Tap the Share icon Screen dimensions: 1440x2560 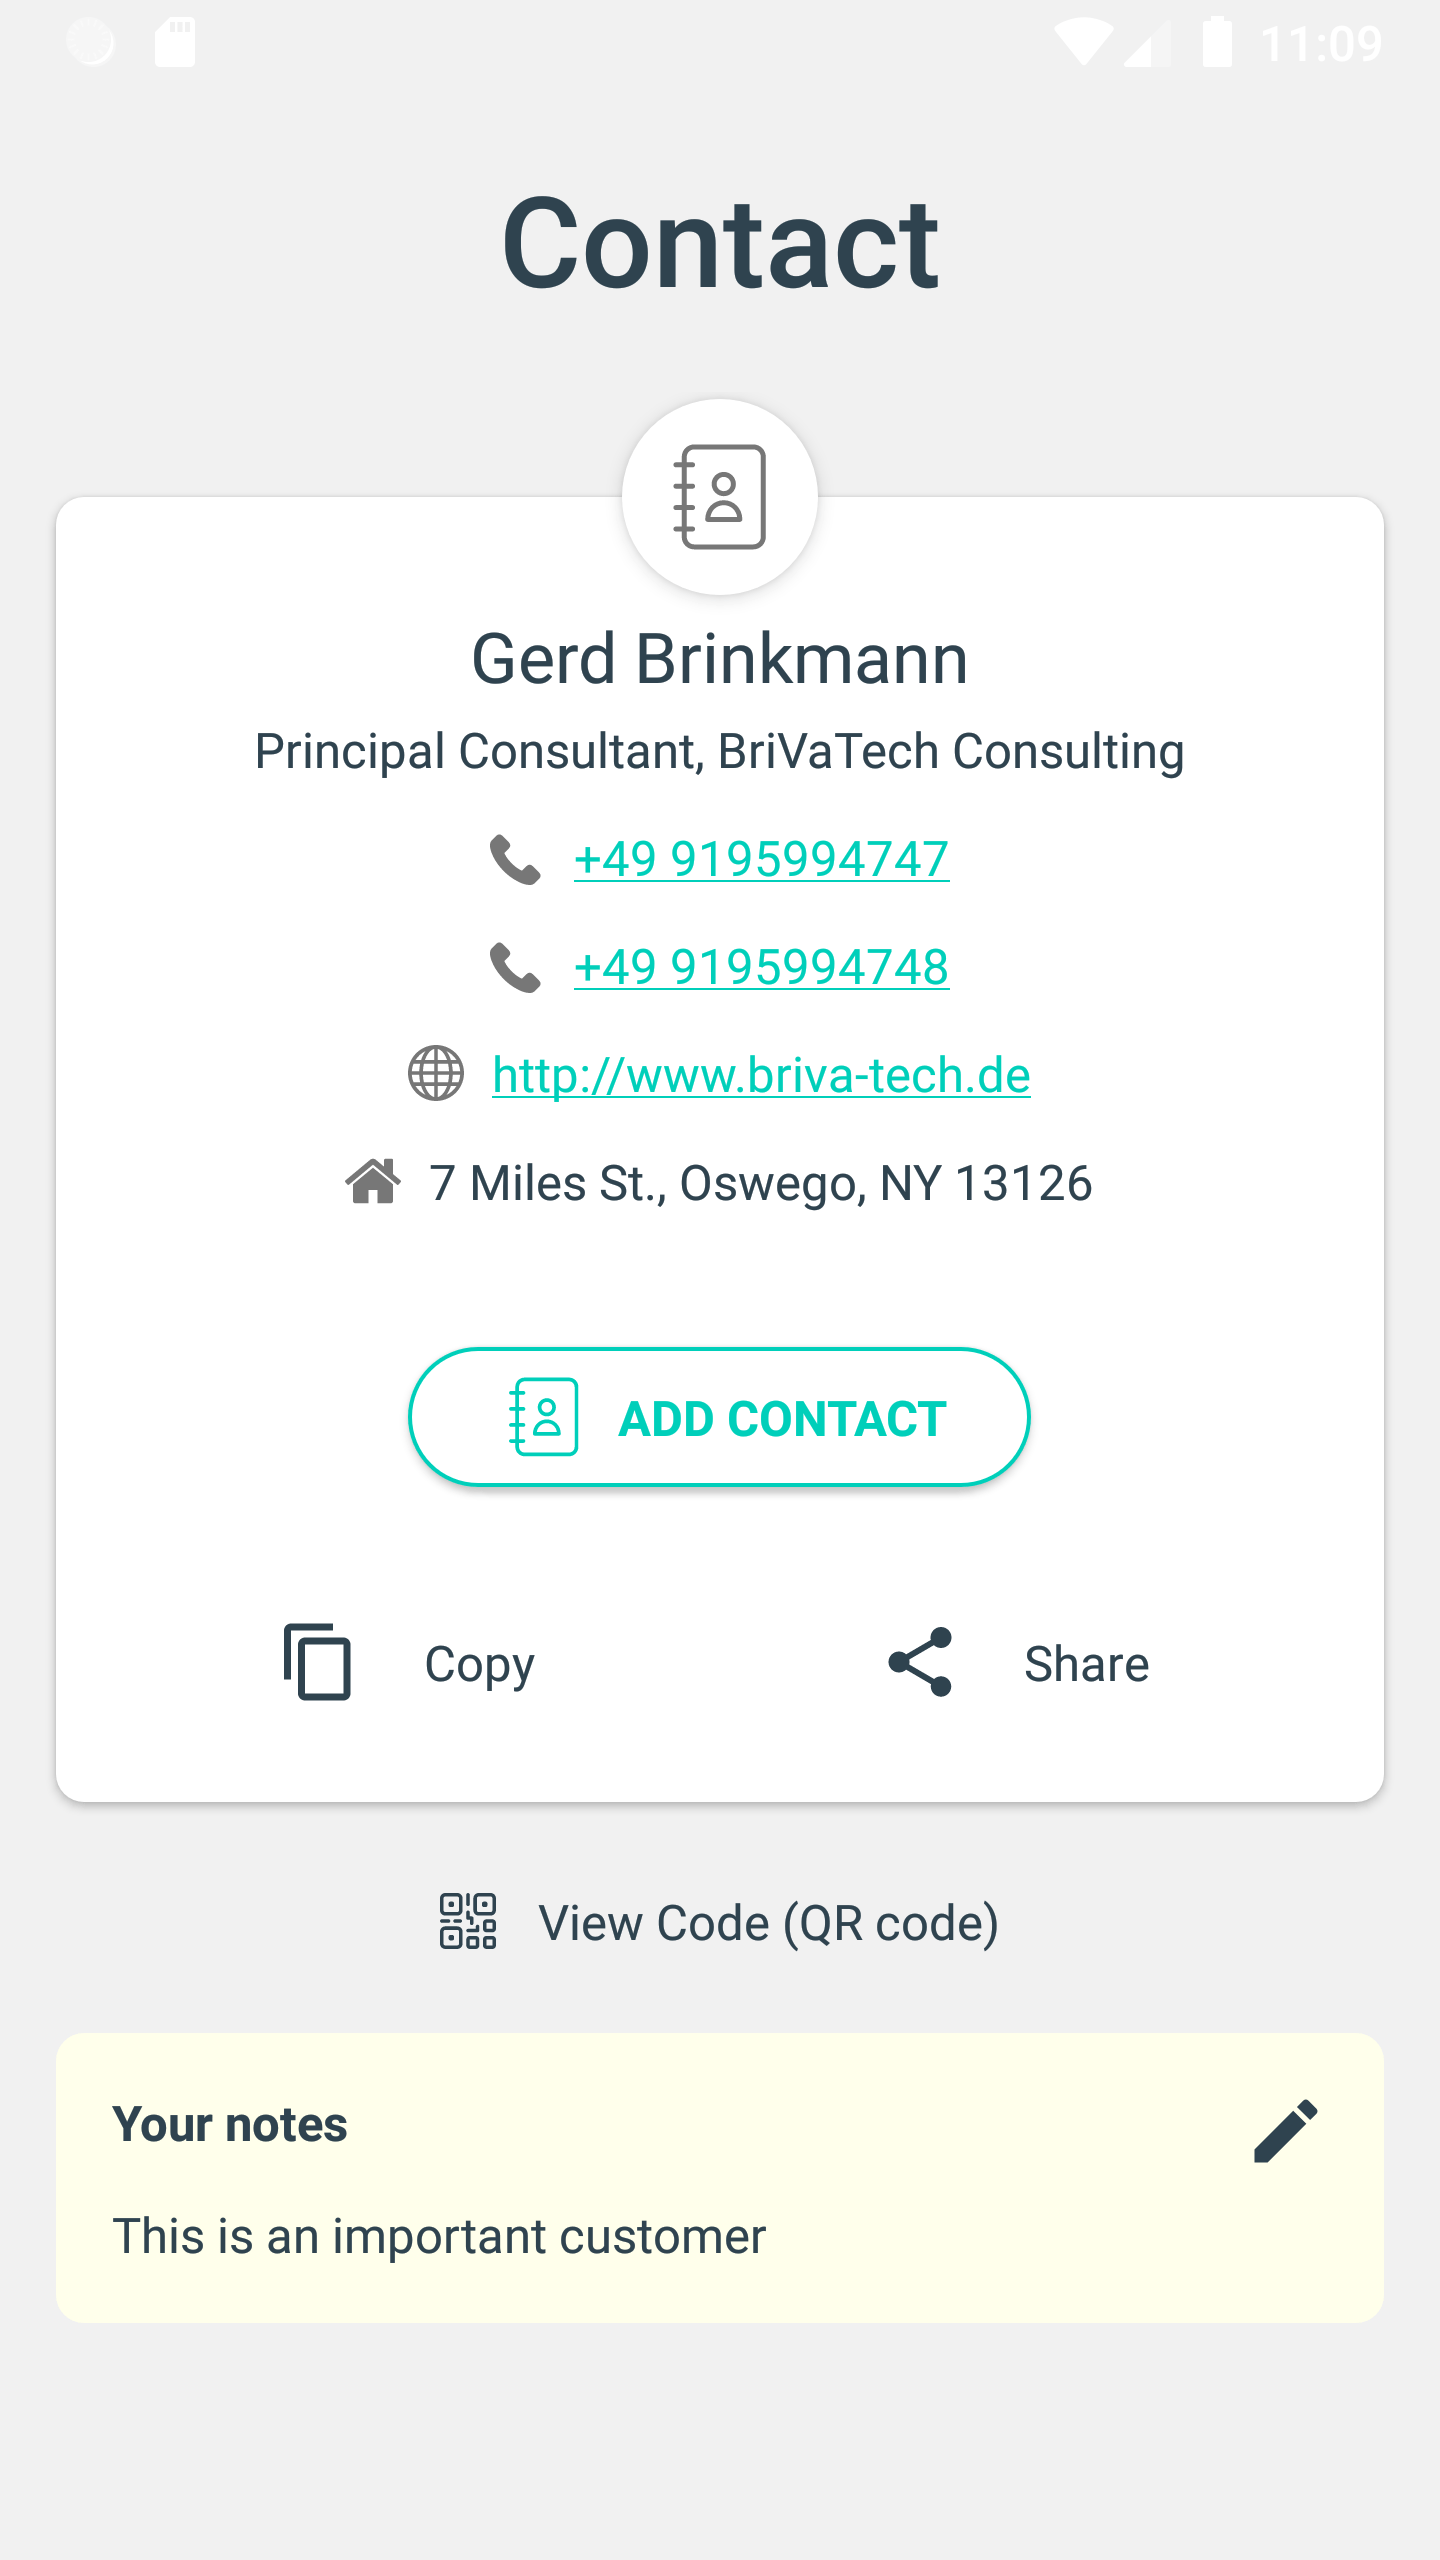click(x=920, y=1662)
